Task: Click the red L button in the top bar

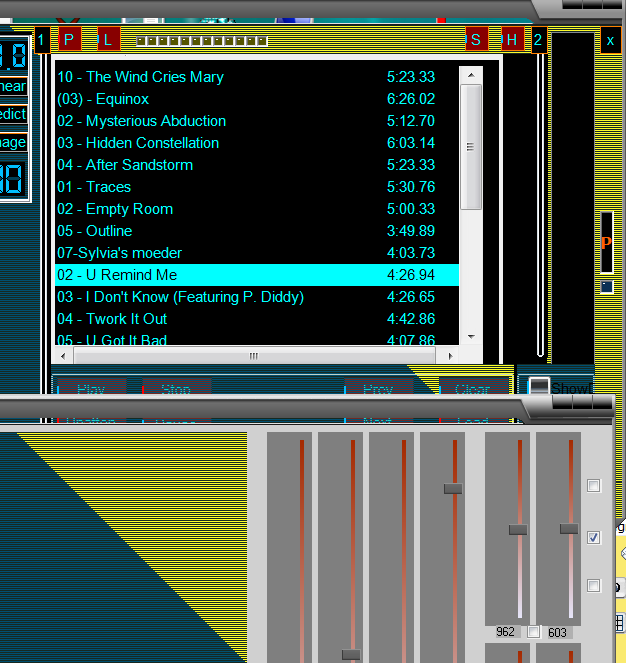Action: tap(109, 40)
